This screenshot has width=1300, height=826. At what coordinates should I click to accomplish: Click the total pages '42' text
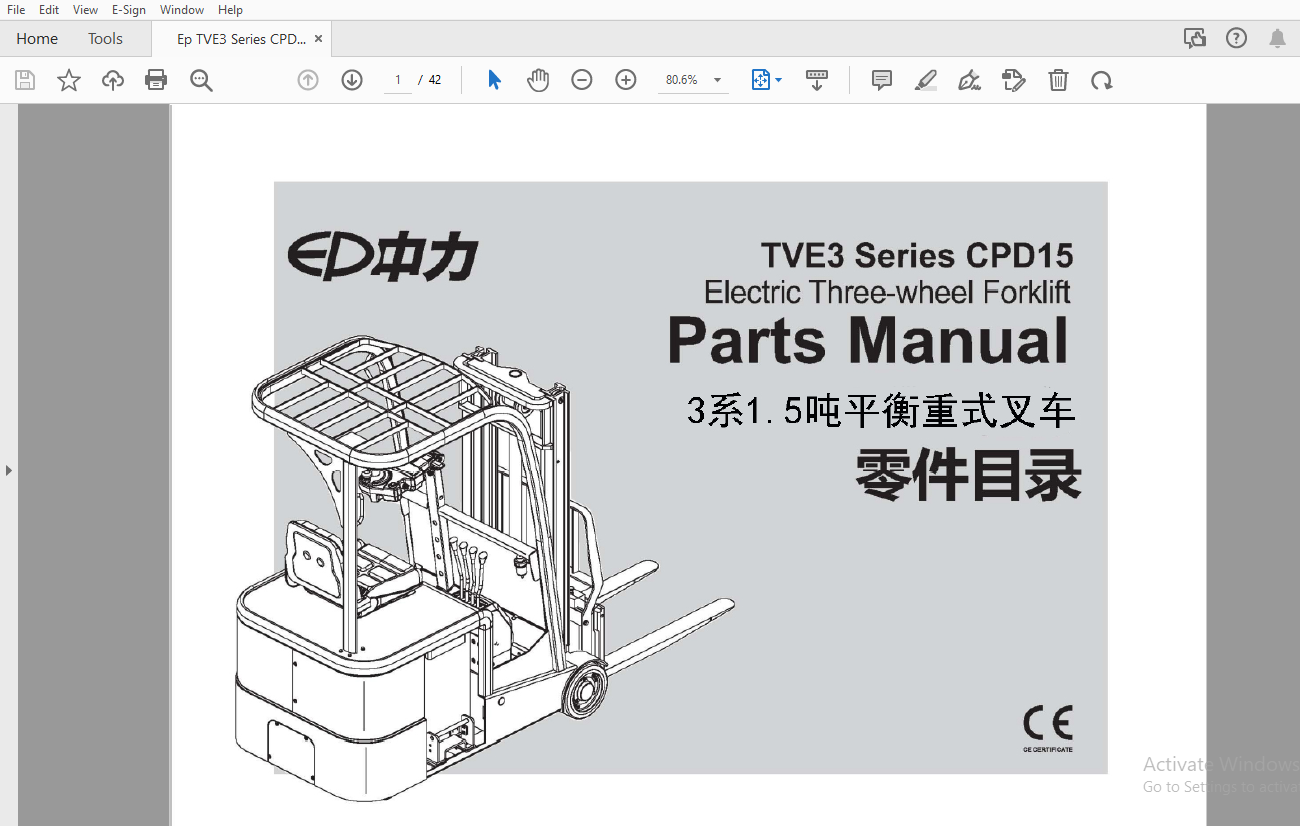tap(435, 80)
